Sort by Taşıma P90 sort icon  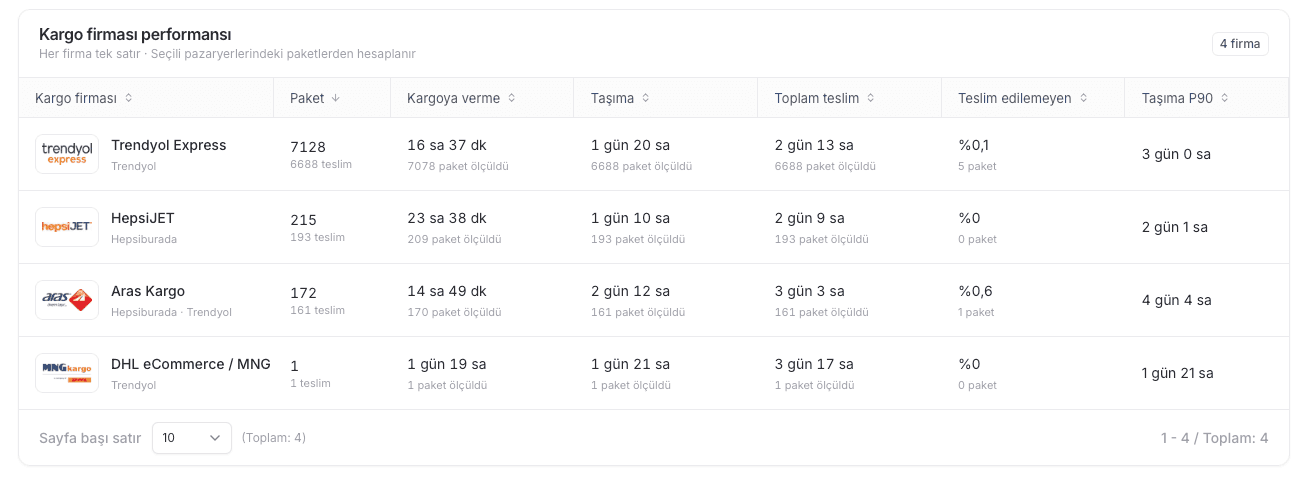(x=1224, y=98)
